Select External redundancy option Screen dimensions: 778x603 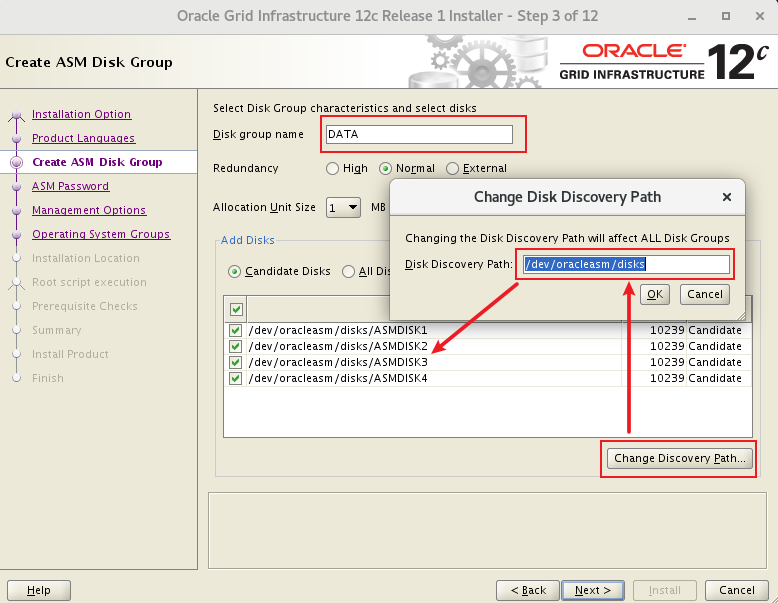(453, 169)
